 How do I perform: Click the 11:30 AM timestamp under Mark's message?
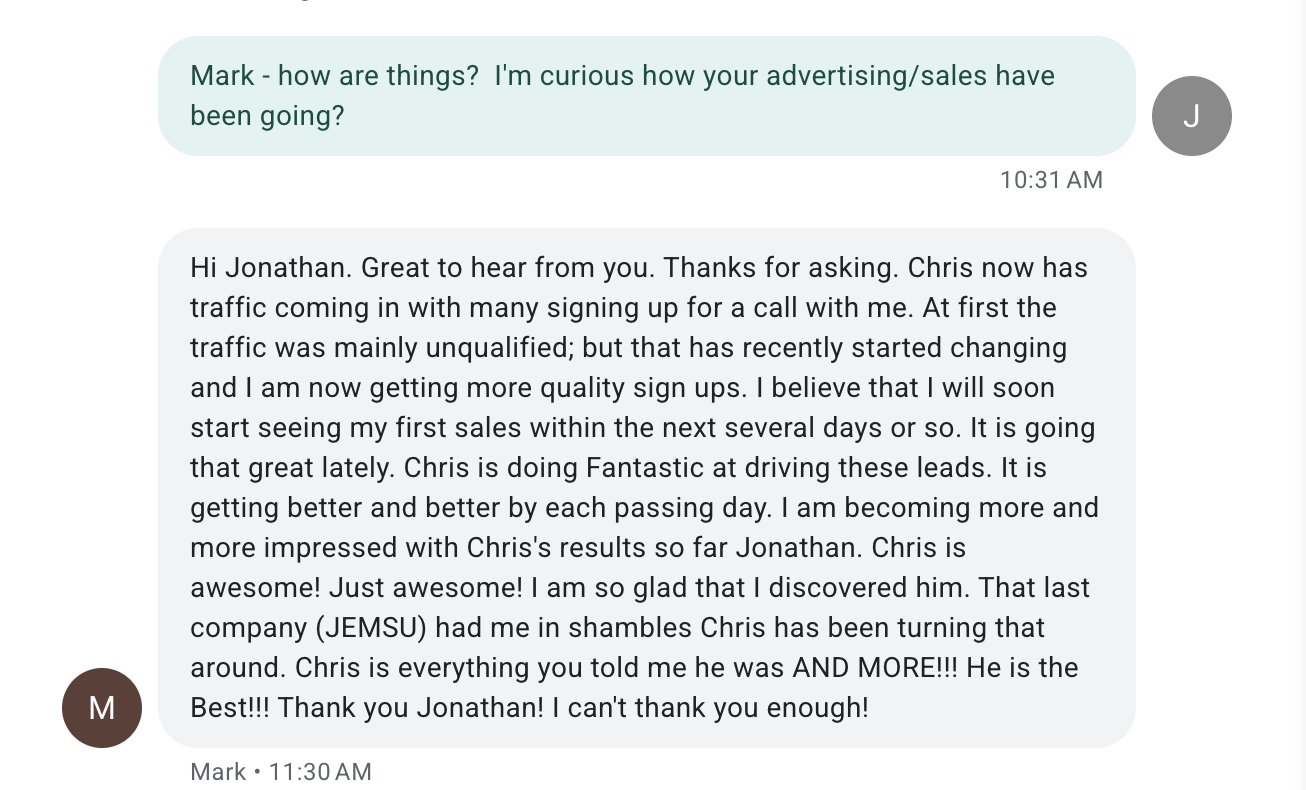(x=320, y=772)
